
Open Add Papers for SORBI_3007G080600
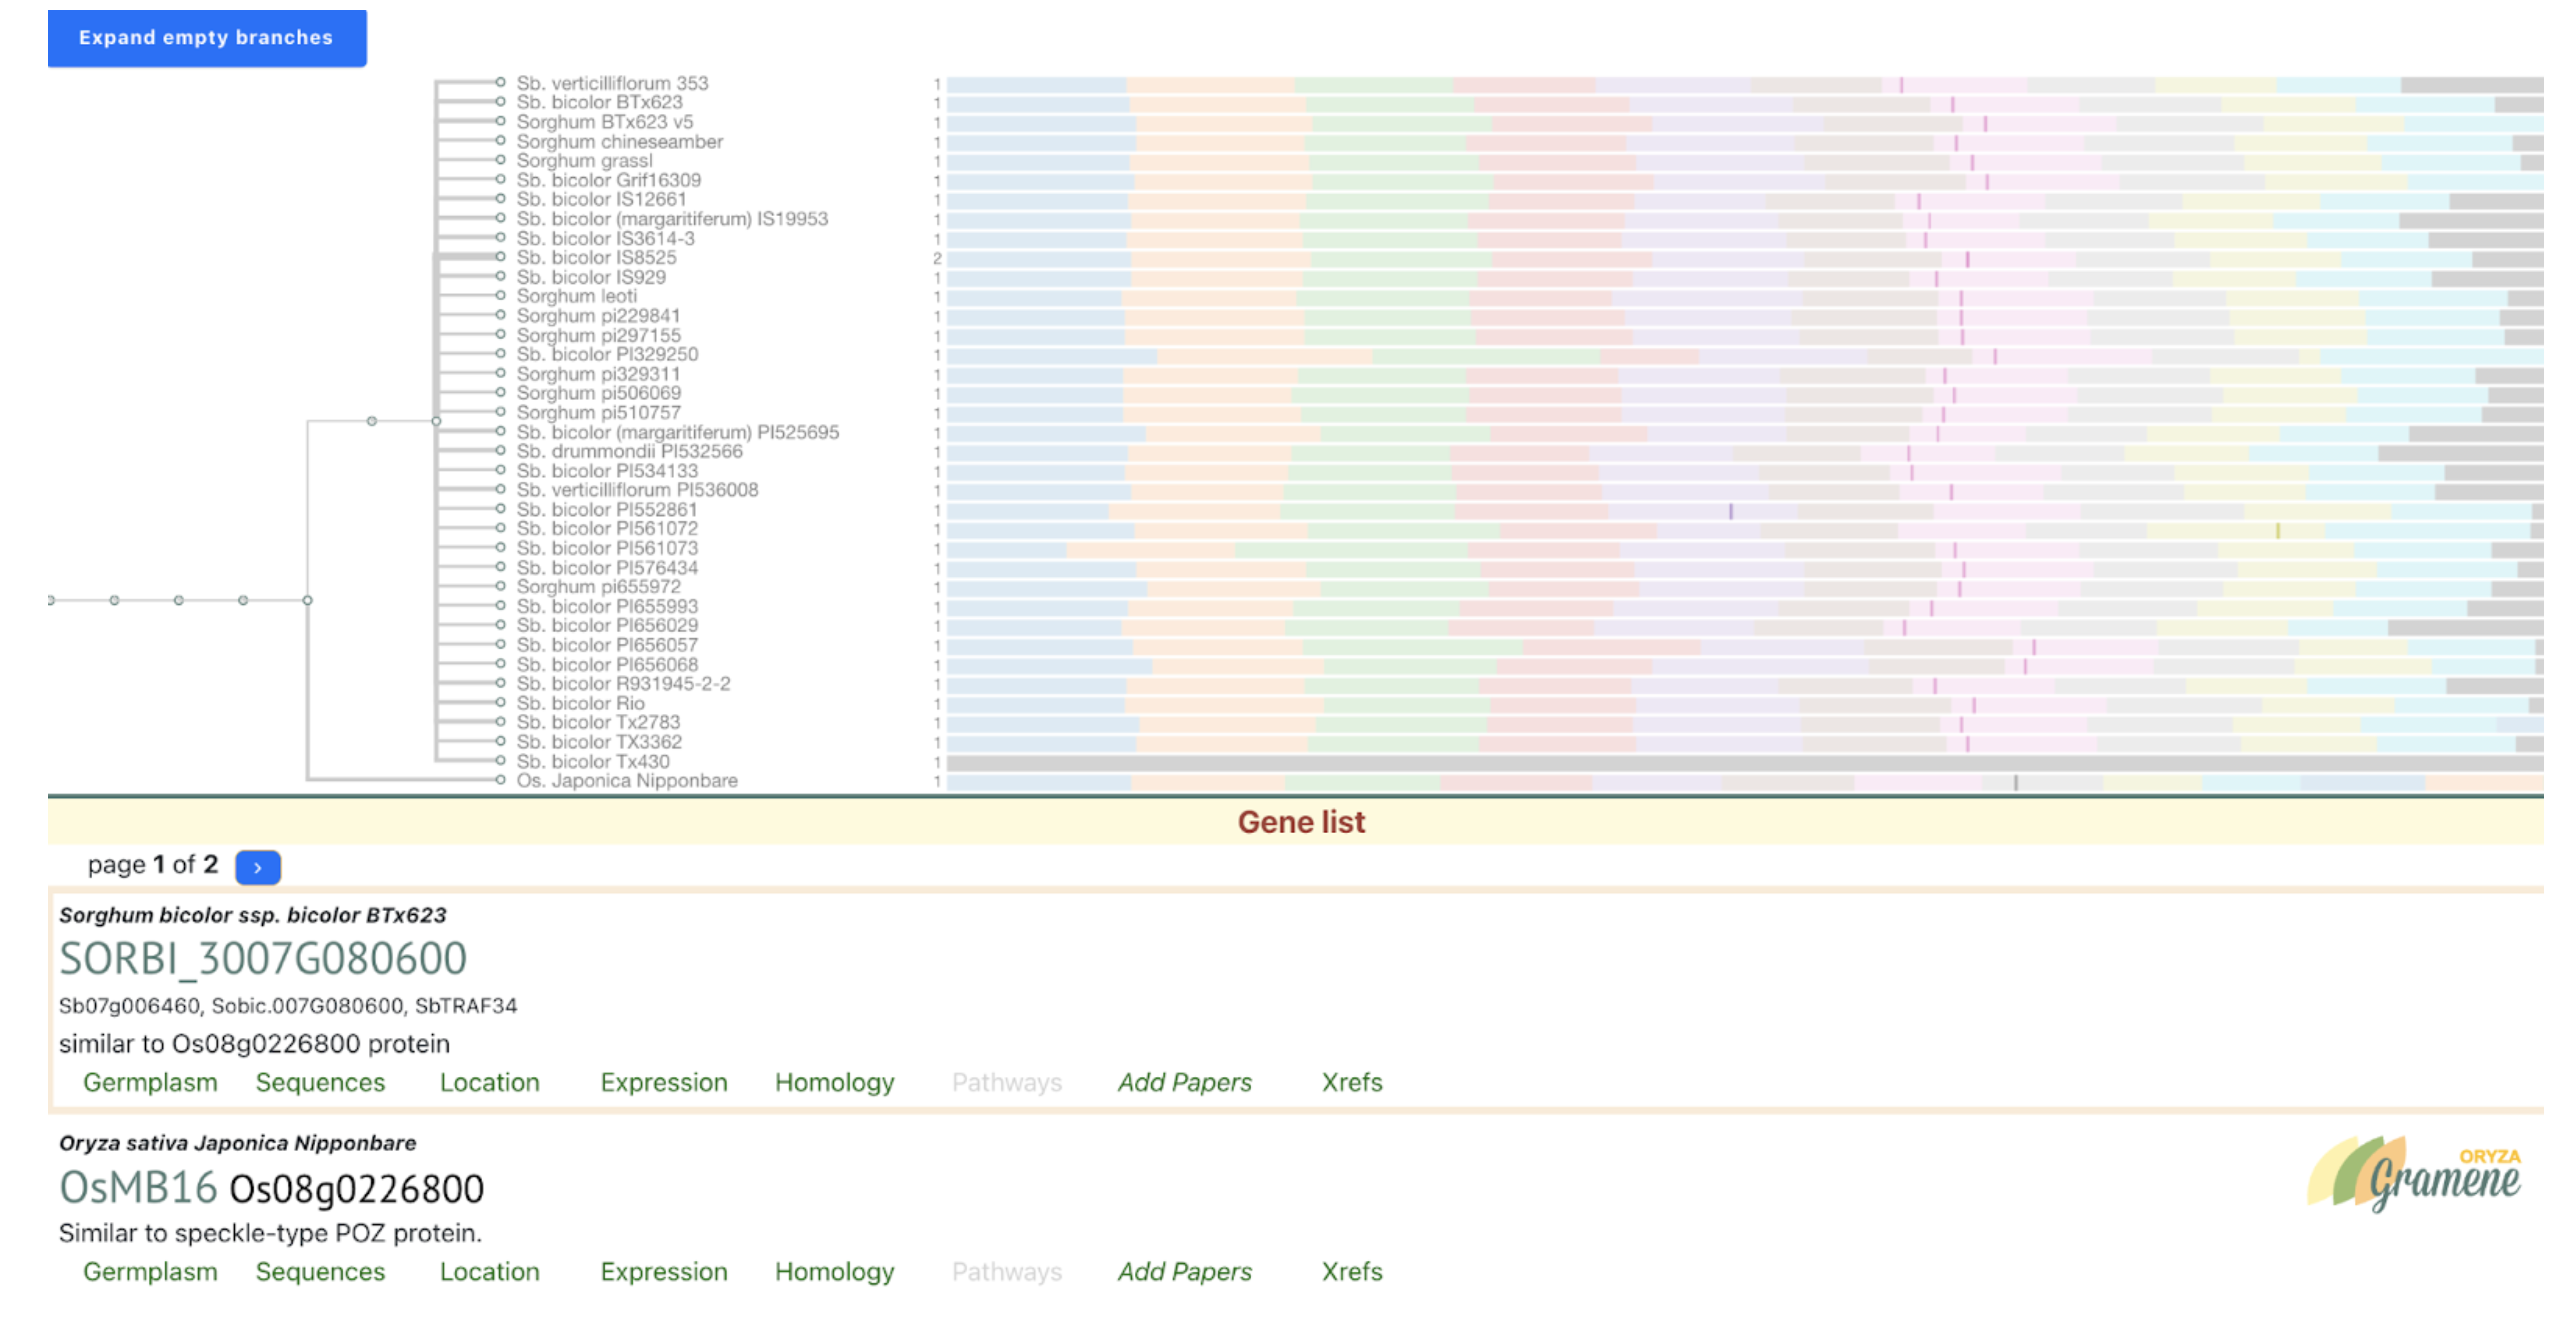pyautogui.click(x=1185, y=1082)
